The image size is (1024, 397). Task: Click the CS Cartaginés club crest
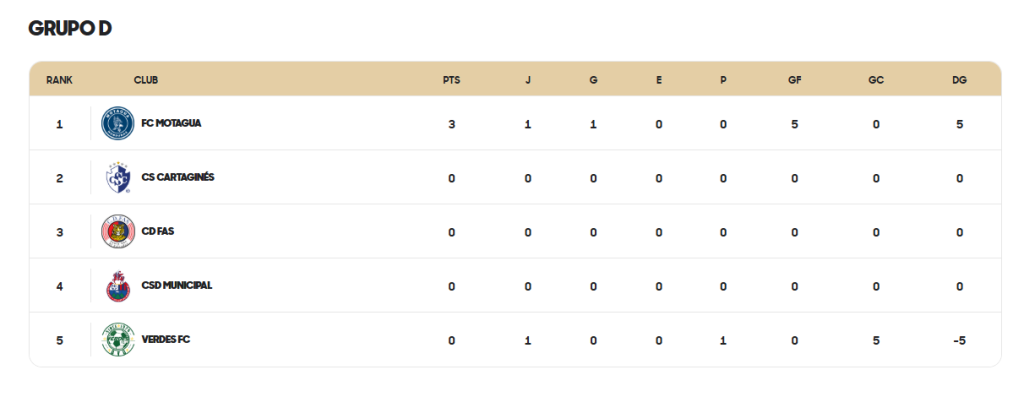click(118, 178)
